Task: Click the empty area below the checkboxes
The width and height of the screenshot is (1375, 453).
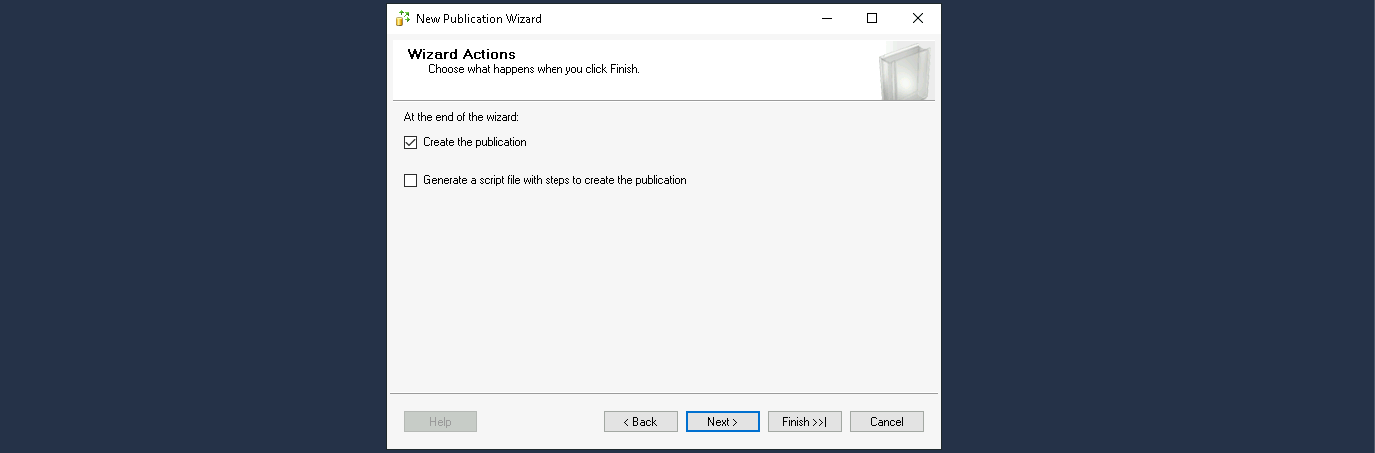Action: click(660, 290)
